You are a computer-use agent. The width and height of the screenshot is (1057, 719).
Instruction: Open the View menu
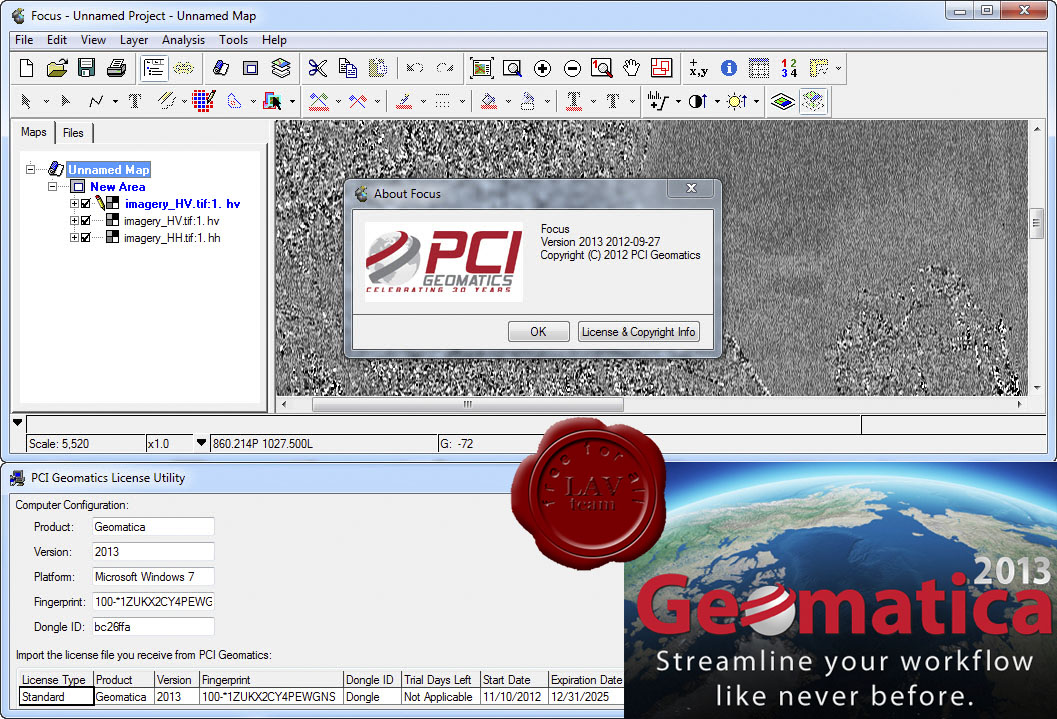click(x=93, y=40)
